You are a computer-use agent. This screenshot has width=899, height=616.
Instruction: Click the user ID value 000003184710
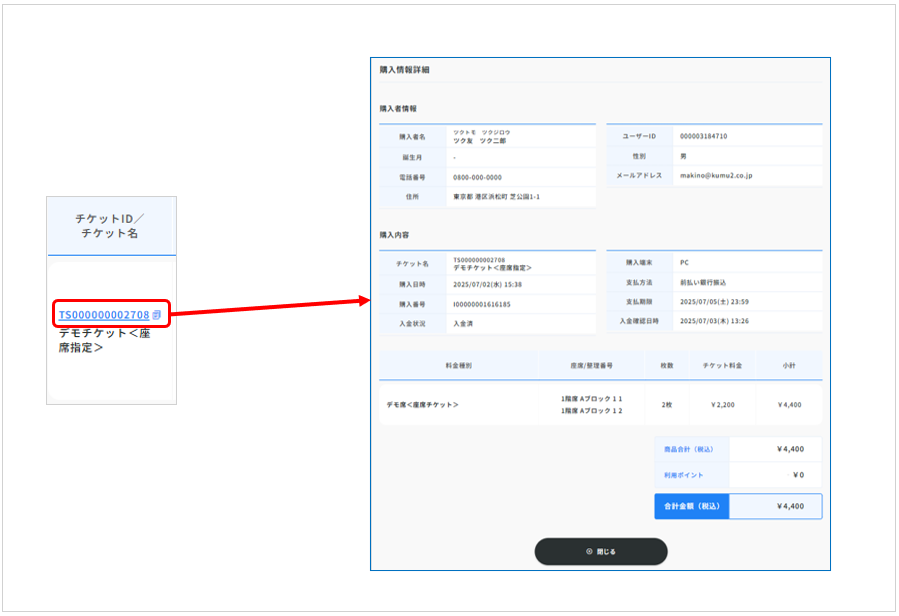[x=703, y=136]
